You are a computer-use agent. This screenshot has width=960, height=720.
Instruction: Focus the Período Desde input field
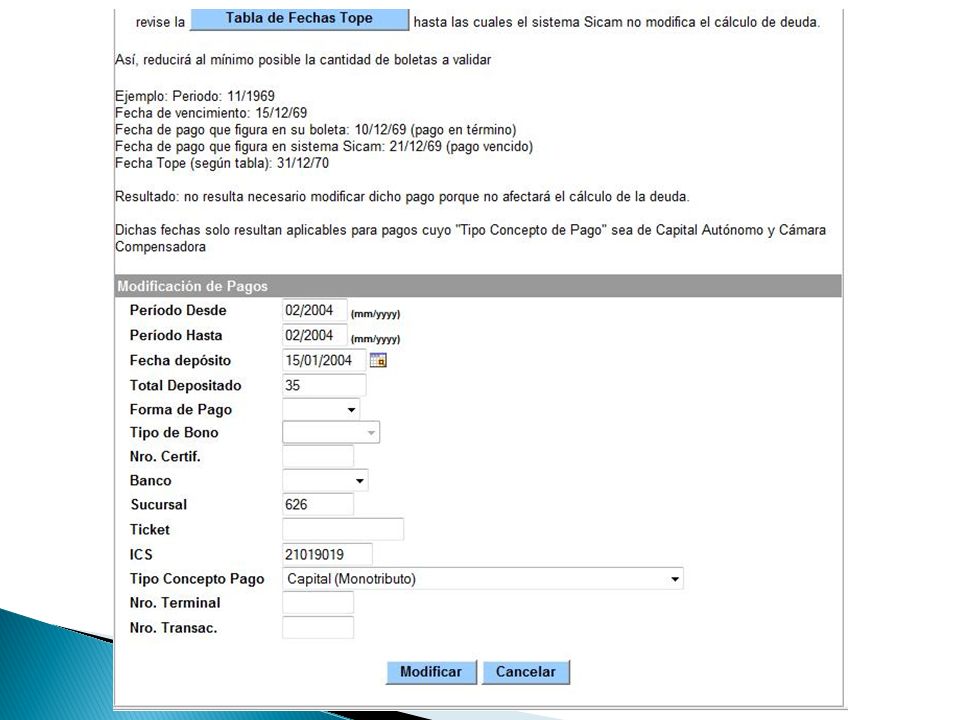pos(315,310)
